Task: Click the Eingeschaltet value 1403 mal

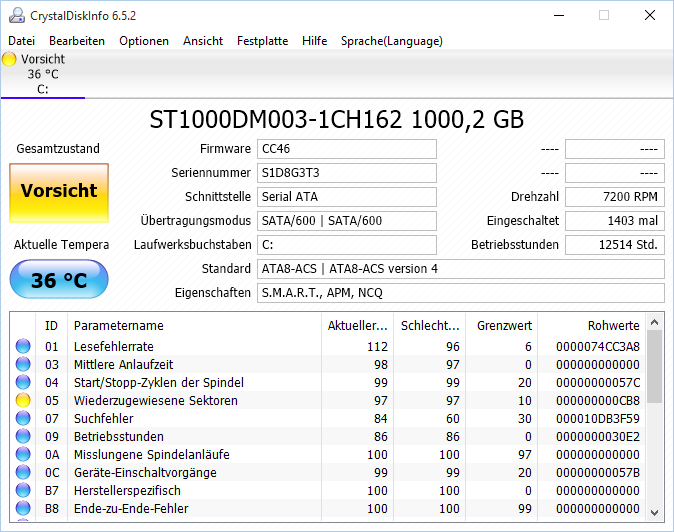Action: [x=615, y=221]
